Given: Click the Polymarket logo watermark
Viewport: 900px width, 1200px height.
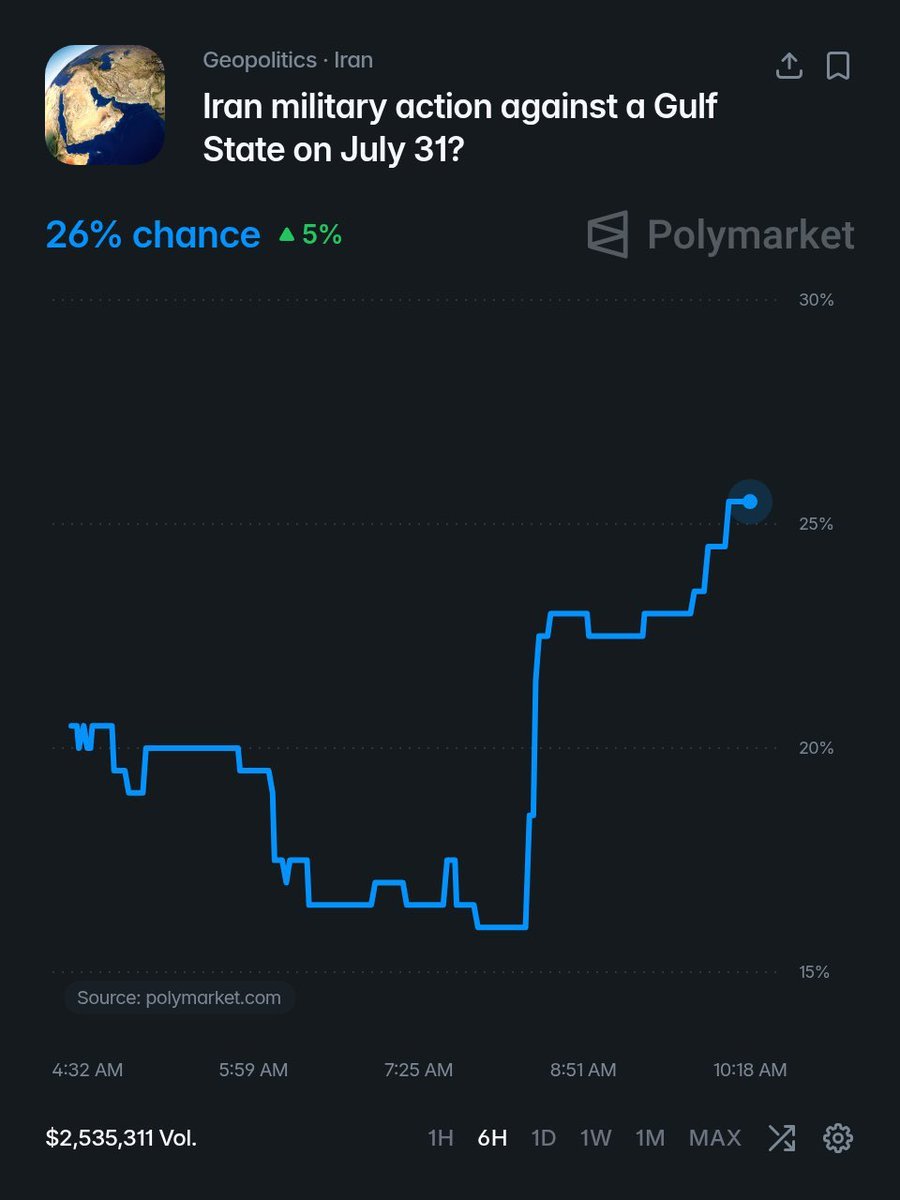Looking at the screenshot, I should coord(720,235).
